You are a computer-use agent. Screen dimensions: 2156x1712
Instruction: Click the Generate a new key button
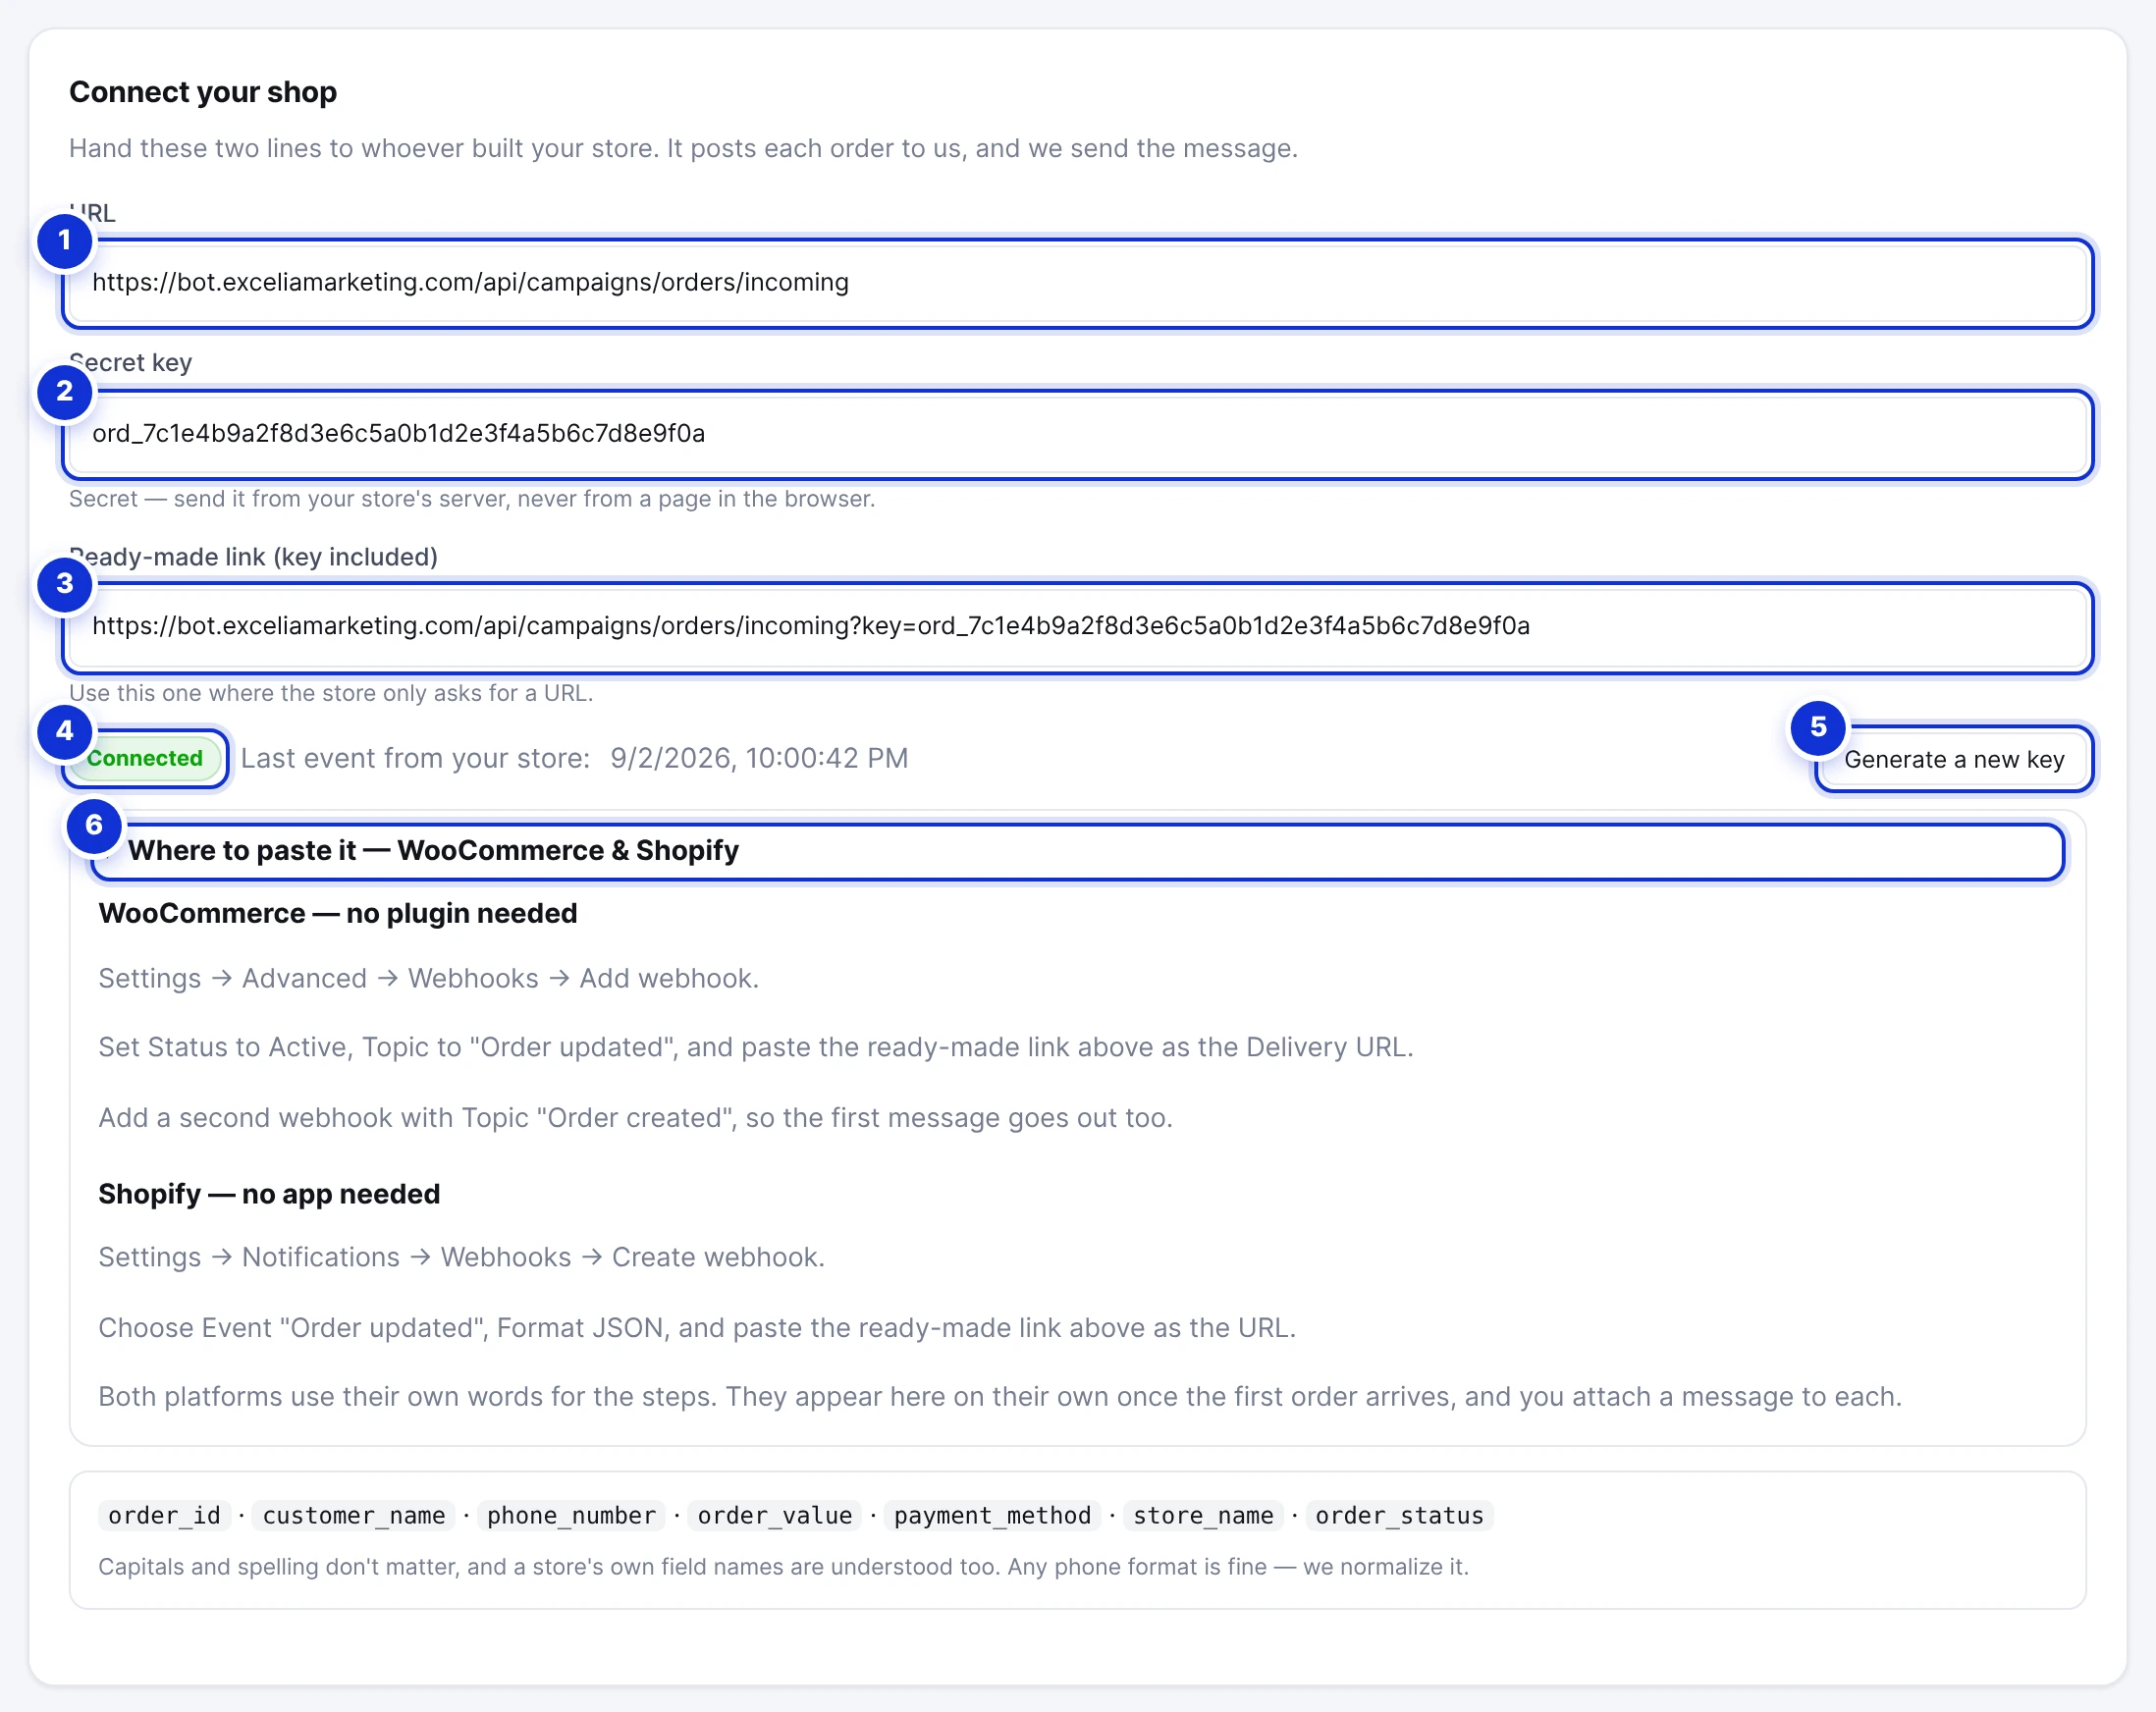tap(1954, 759)
